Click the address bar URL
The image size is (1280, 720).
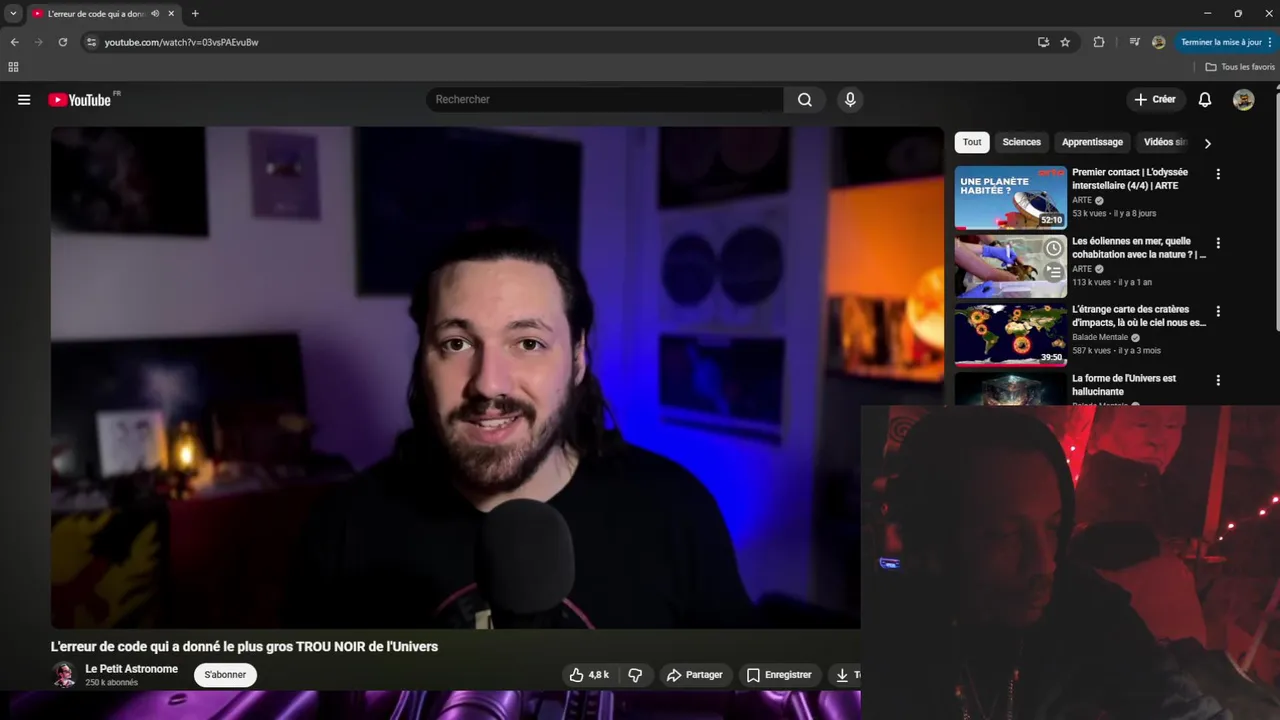181,42
